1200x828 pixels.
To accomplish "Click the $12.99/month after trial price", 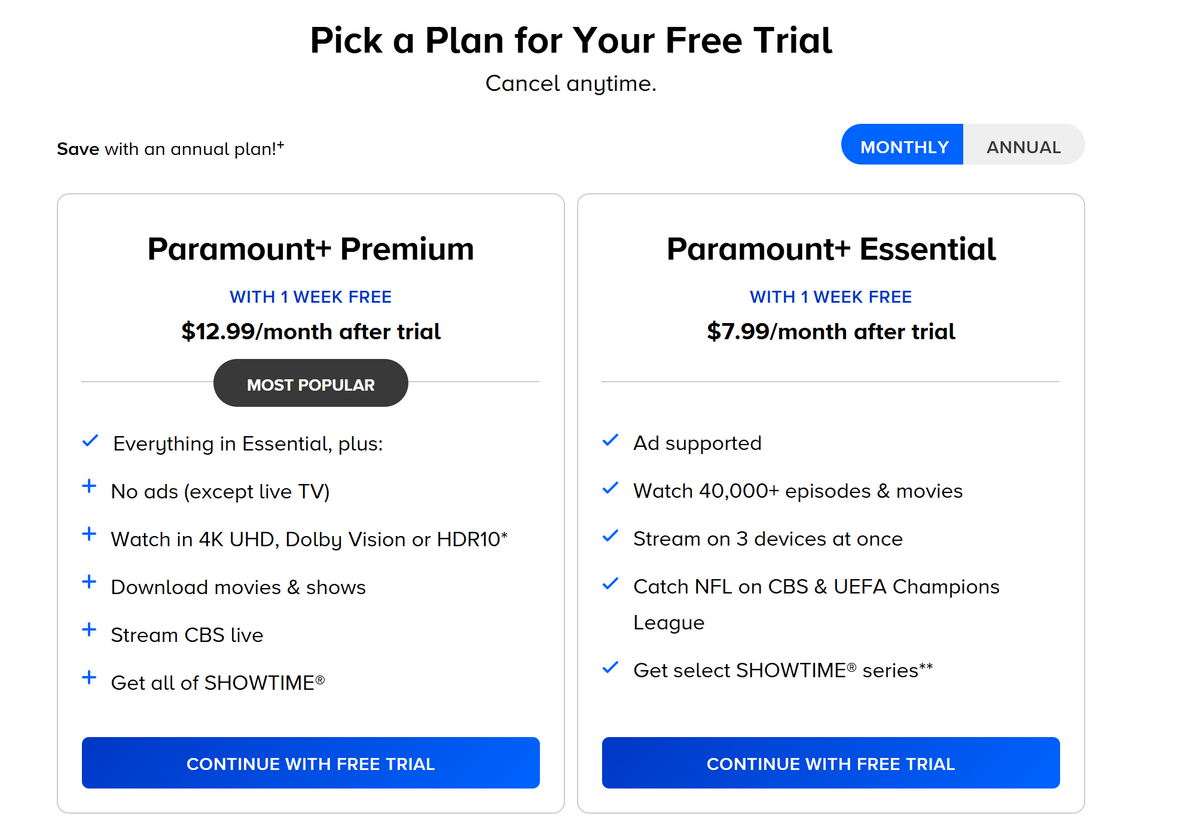I will (311, 332).
